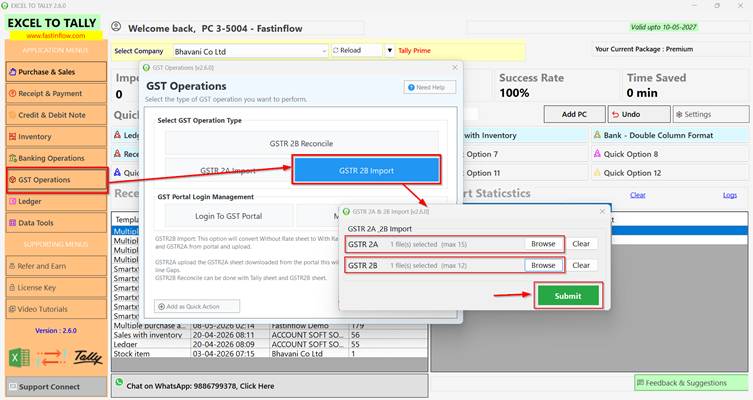Choose Quick Option 12
The width and height of the screenshot is (753, 400).
click(x=670, y=173)
